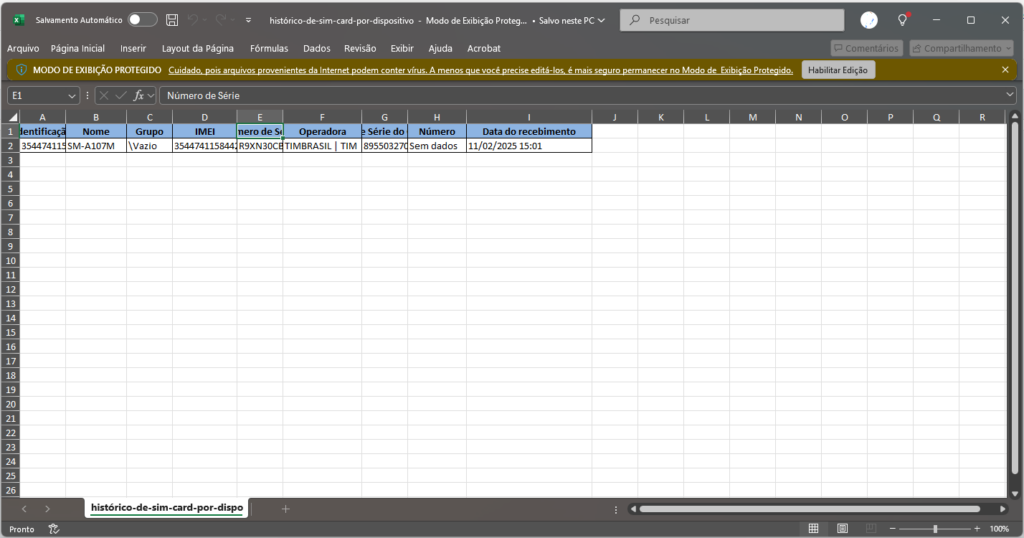Click the Undo arrow icon
1024x538 pixels.
point(193,20)
